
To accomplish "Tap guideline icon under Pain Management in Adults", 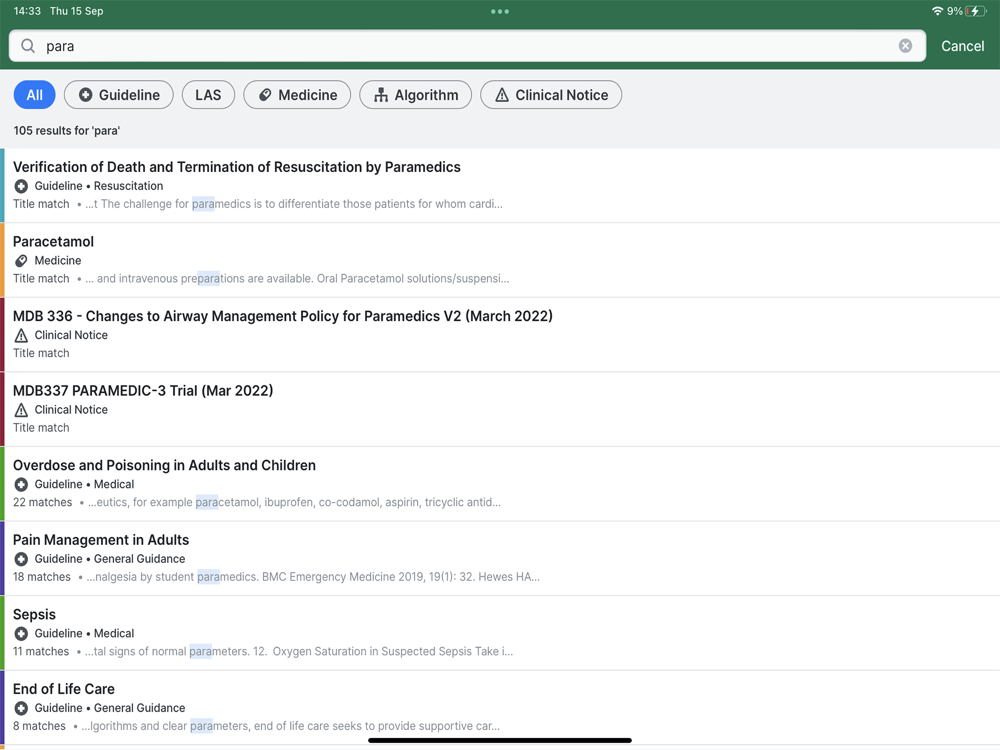I will 21,559.
